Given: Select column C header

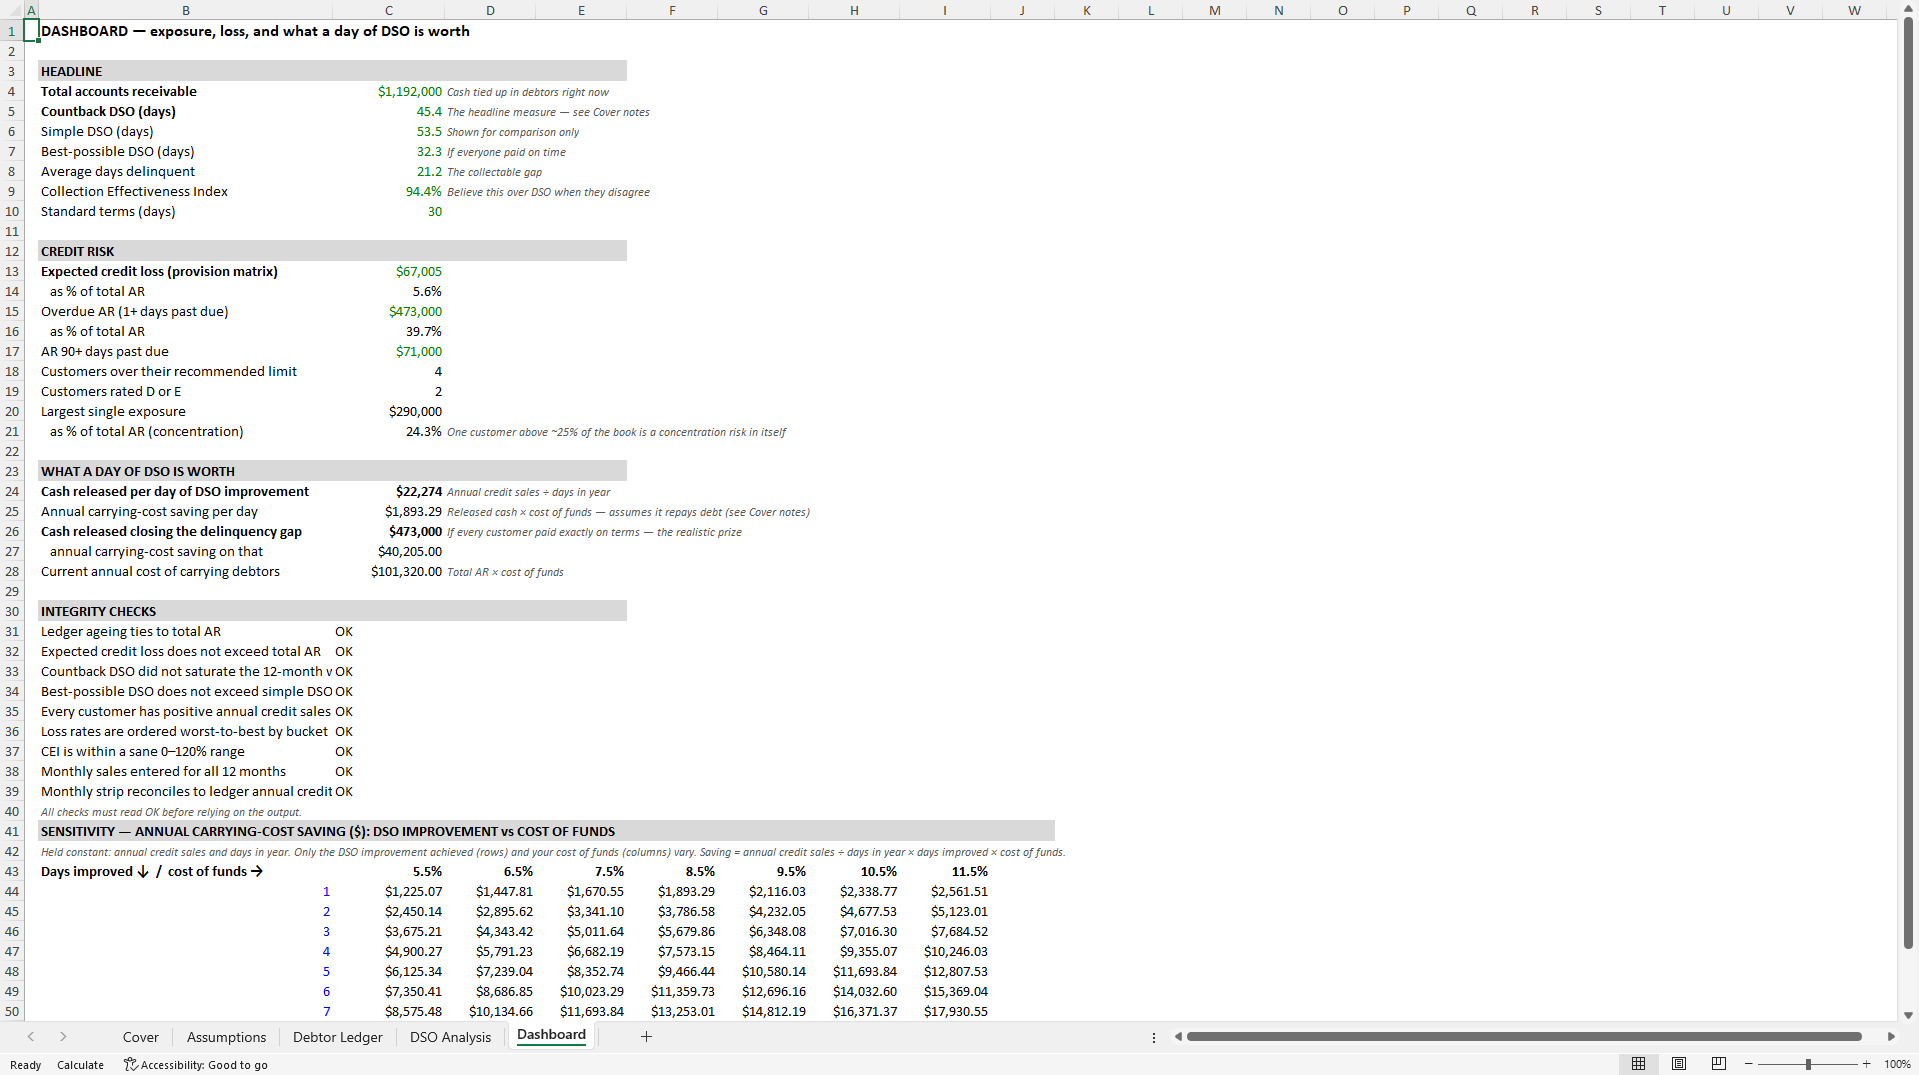Looking at the screenshot, I should tap(389, 10).
